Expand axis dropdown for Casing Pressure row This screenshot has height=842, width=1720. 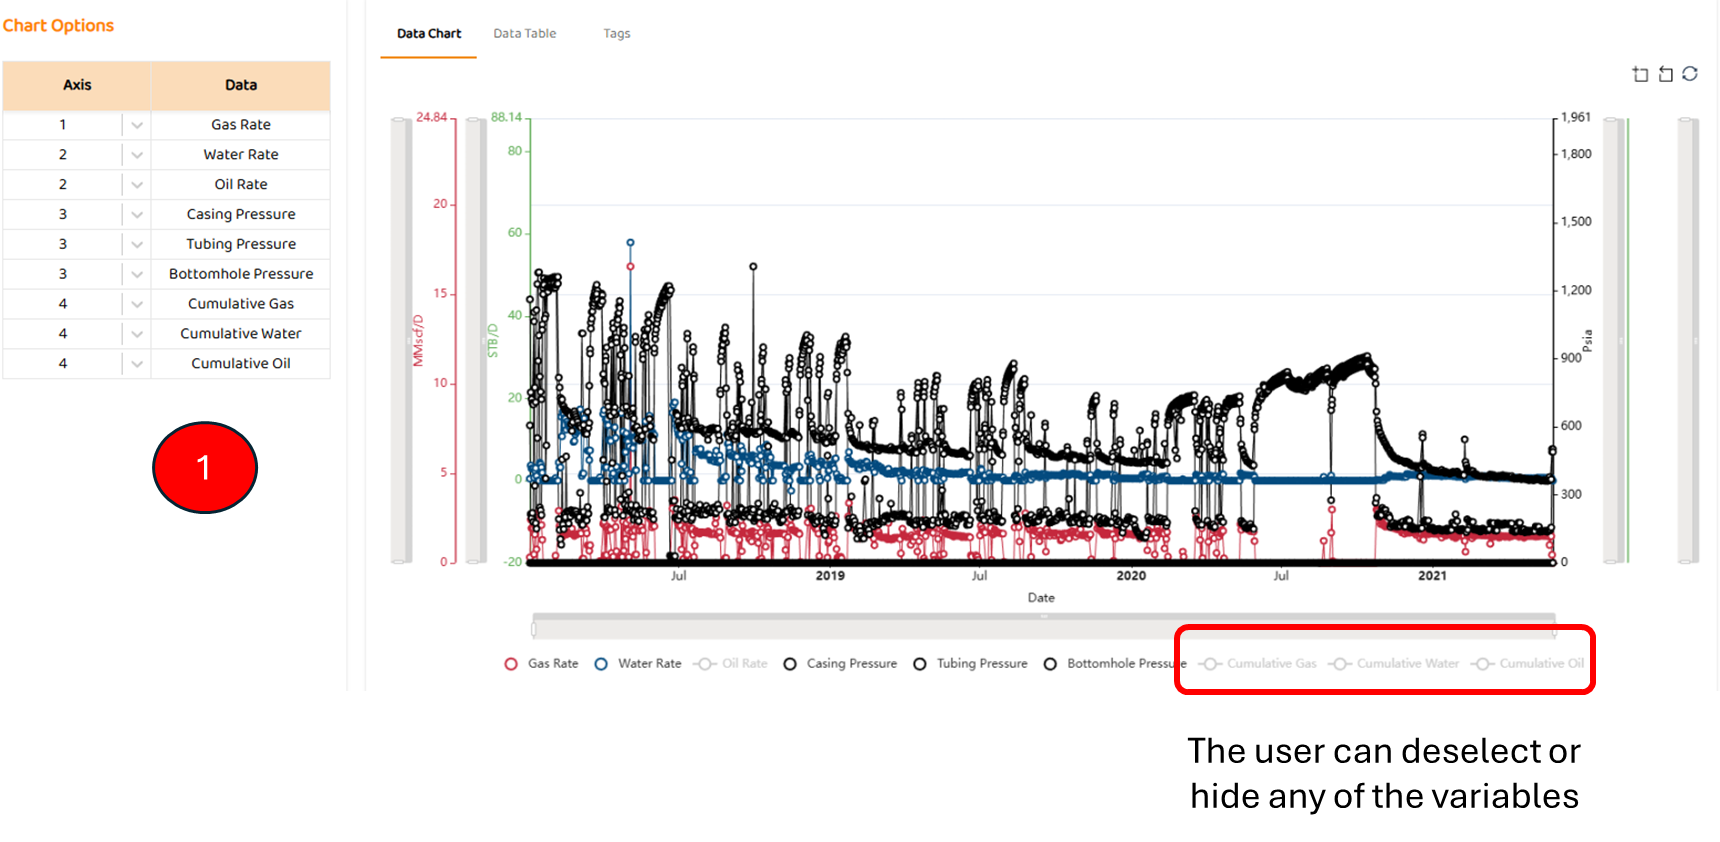[137, 215]
